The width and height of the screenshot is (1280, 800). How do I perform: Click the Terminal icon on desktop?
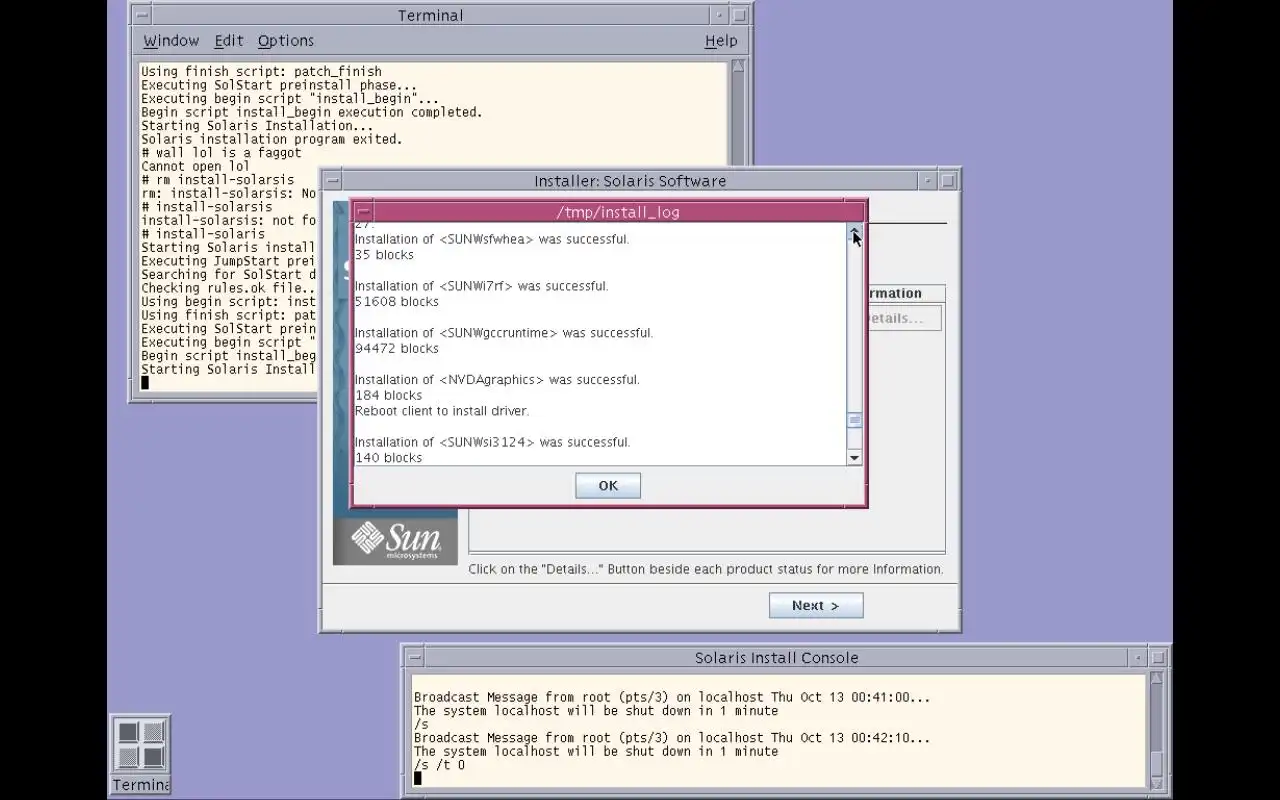pyautogui.click(x=141, y=755)
